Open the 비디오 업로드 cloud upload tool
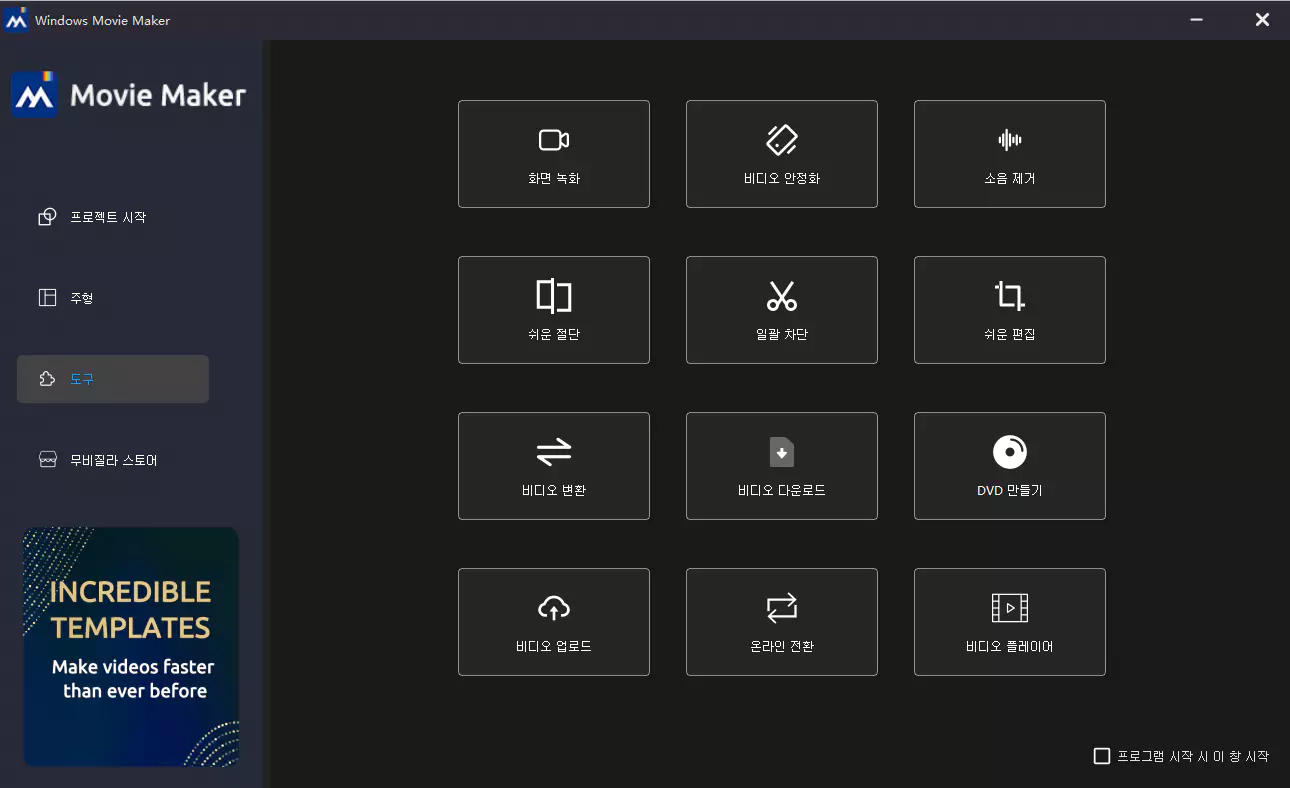The width and height of the screenshot is (1290, 788). coord(554,622)
